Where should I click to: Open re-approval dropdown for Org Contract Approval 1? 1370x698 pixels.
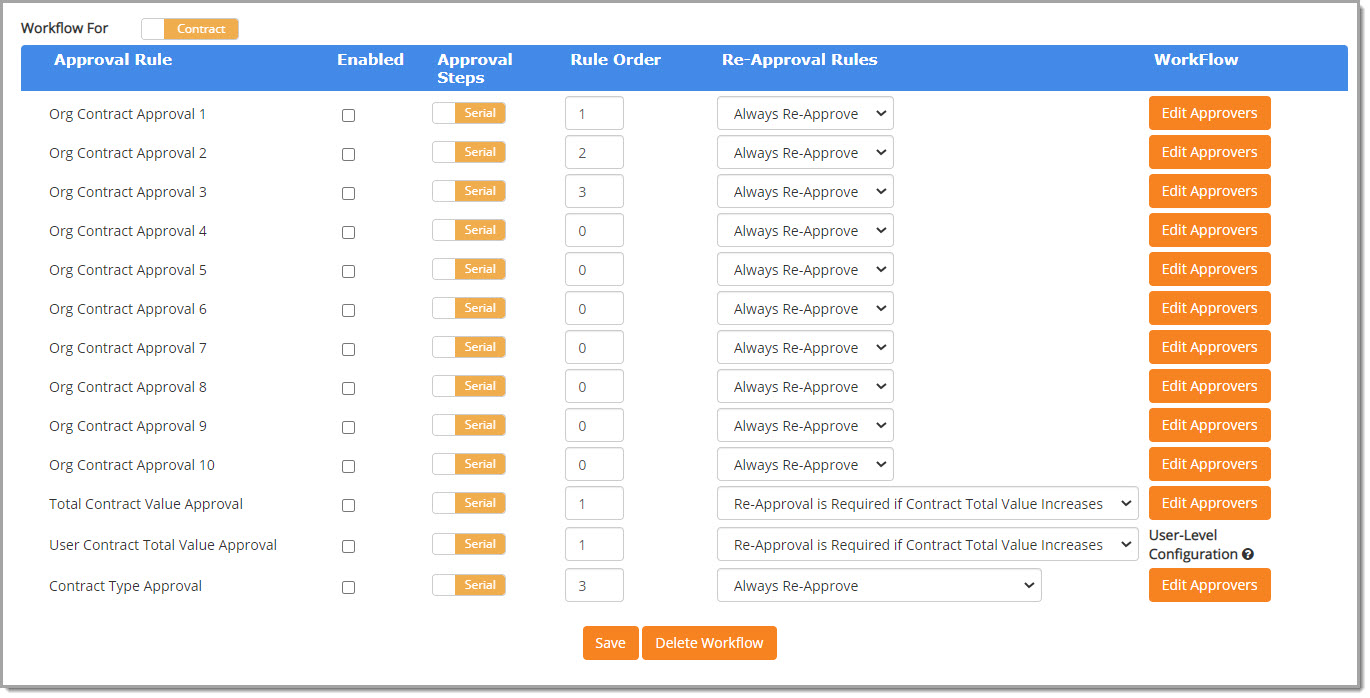[x=804, y=113]
